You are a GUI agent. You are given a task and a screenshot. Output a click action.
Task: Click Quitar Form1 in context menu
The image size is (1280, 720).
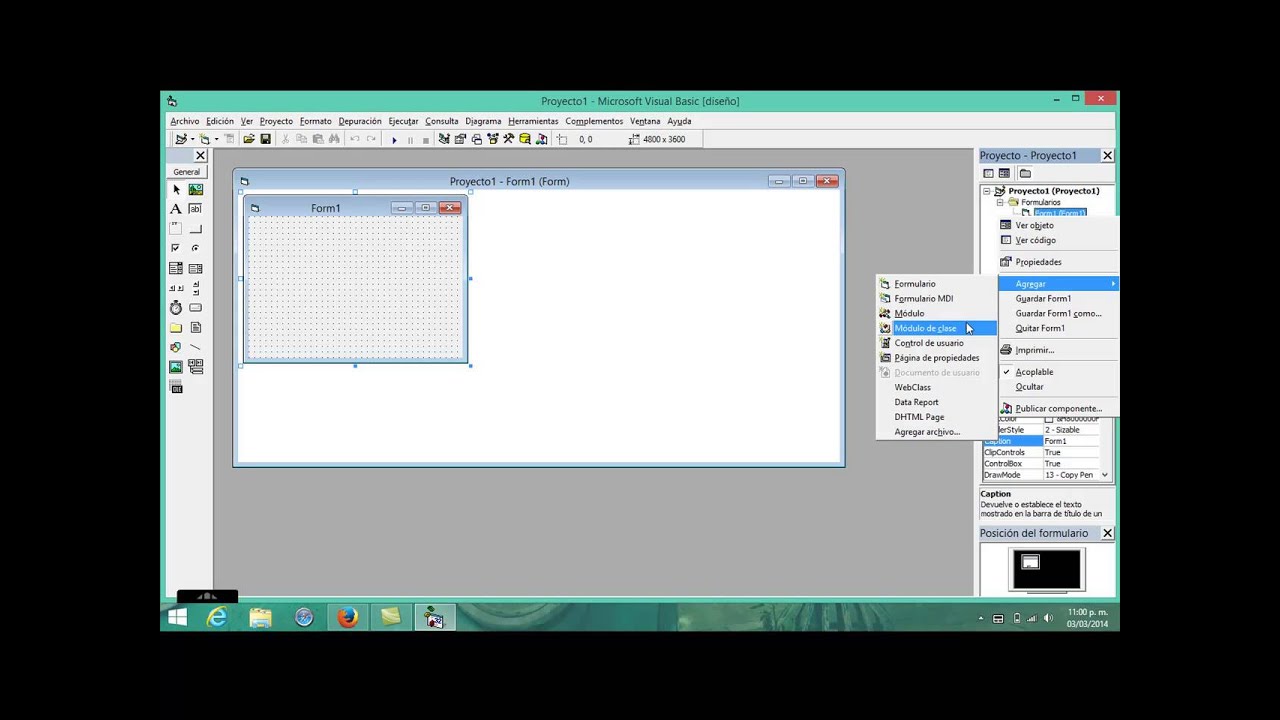point(1058,328)
